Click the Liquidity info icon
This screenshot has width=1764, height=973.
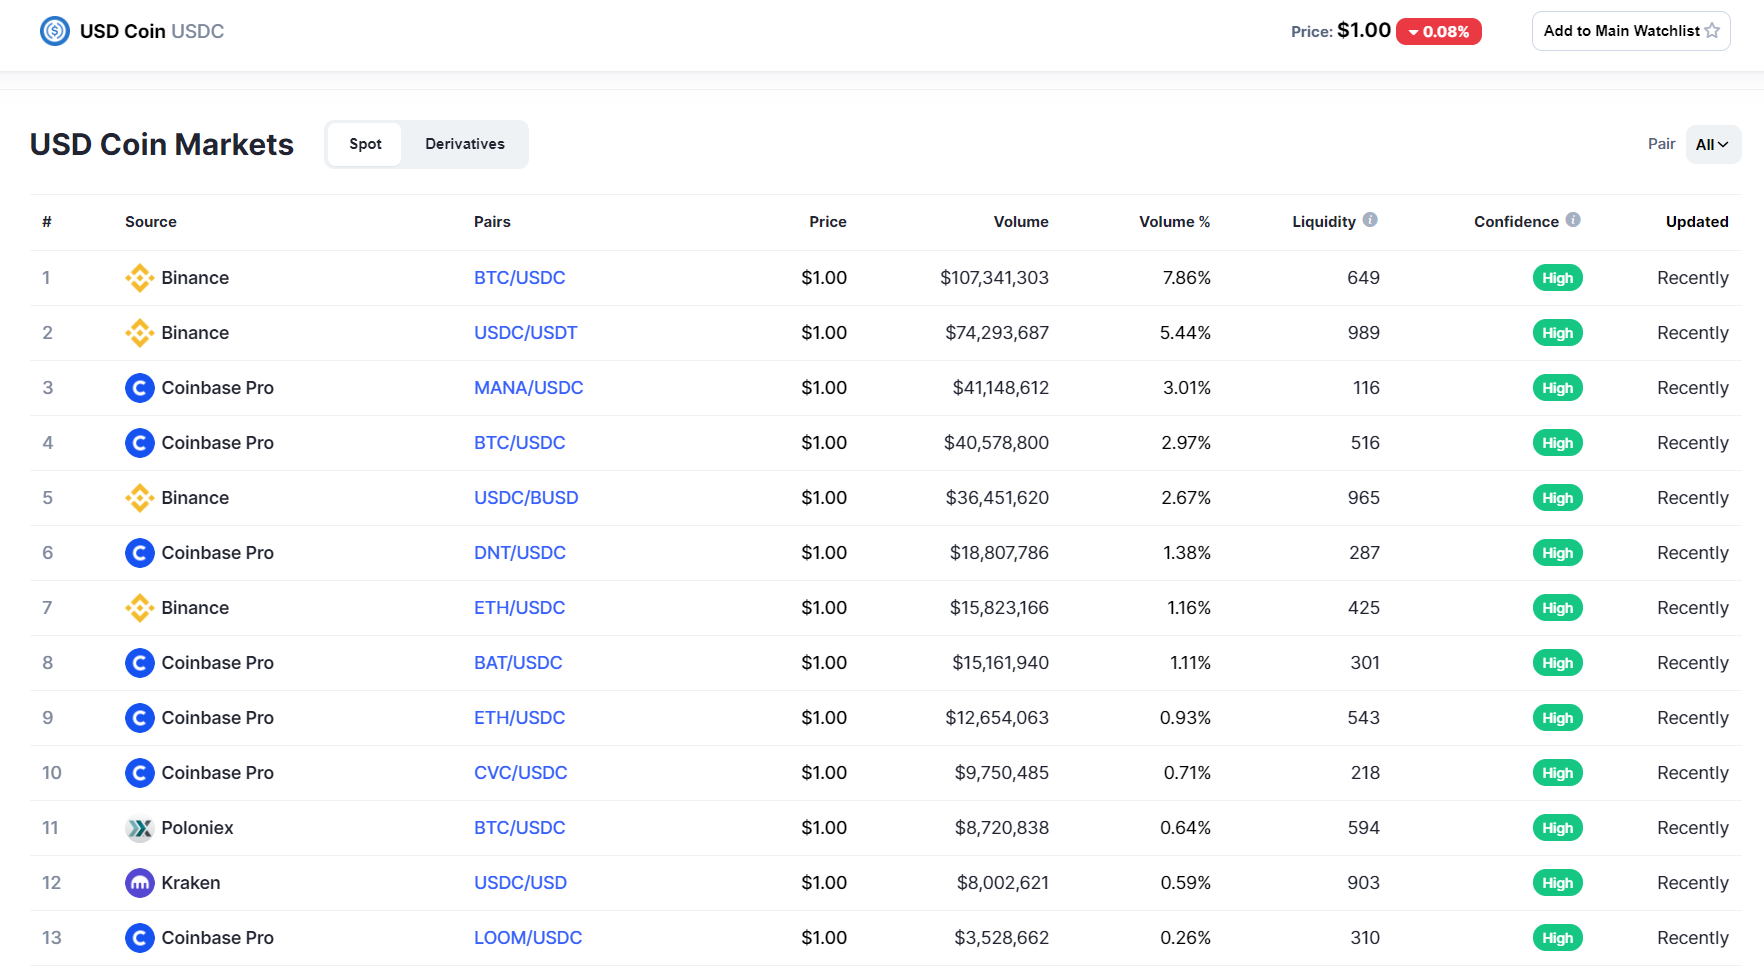tap(1370, 220)
